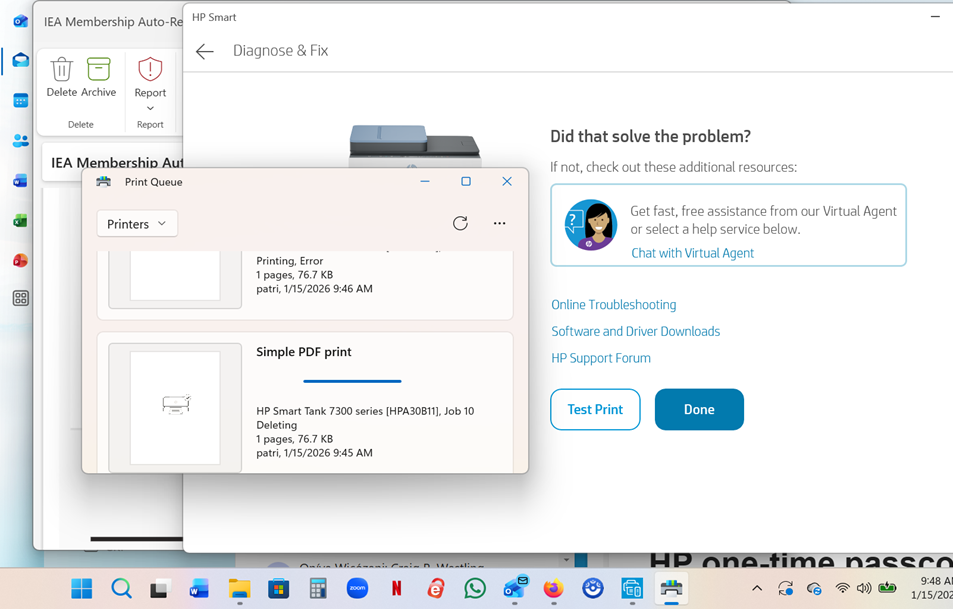Open Calculator from the taskbar
This screenshot has width=953, height=609.
click(318, 588)
